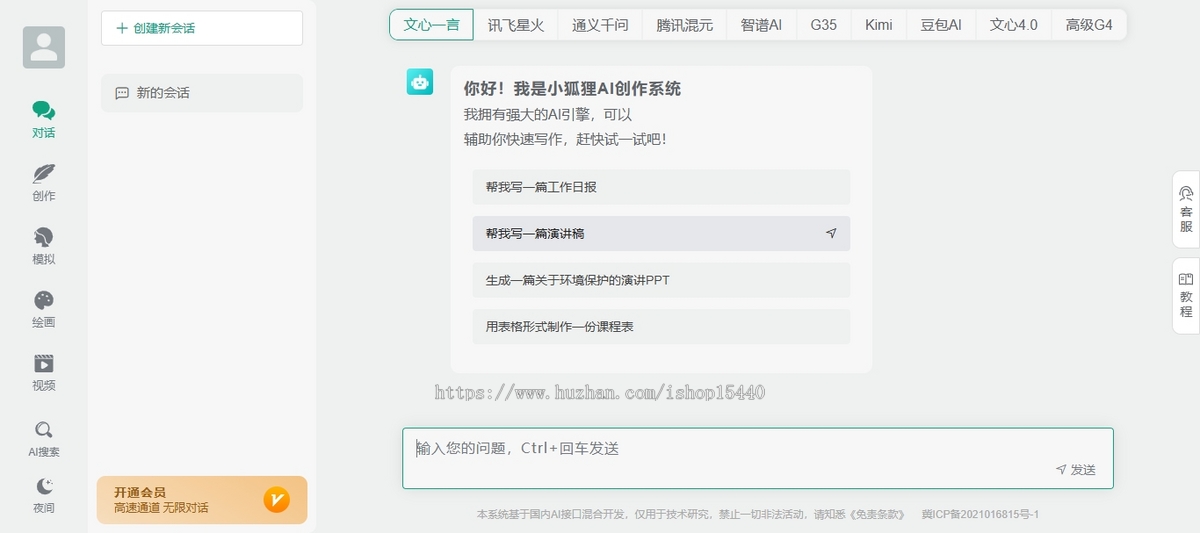Click the plus icon in 创建新会话
Screen dimensions: 1200x533
coord(122,28)
